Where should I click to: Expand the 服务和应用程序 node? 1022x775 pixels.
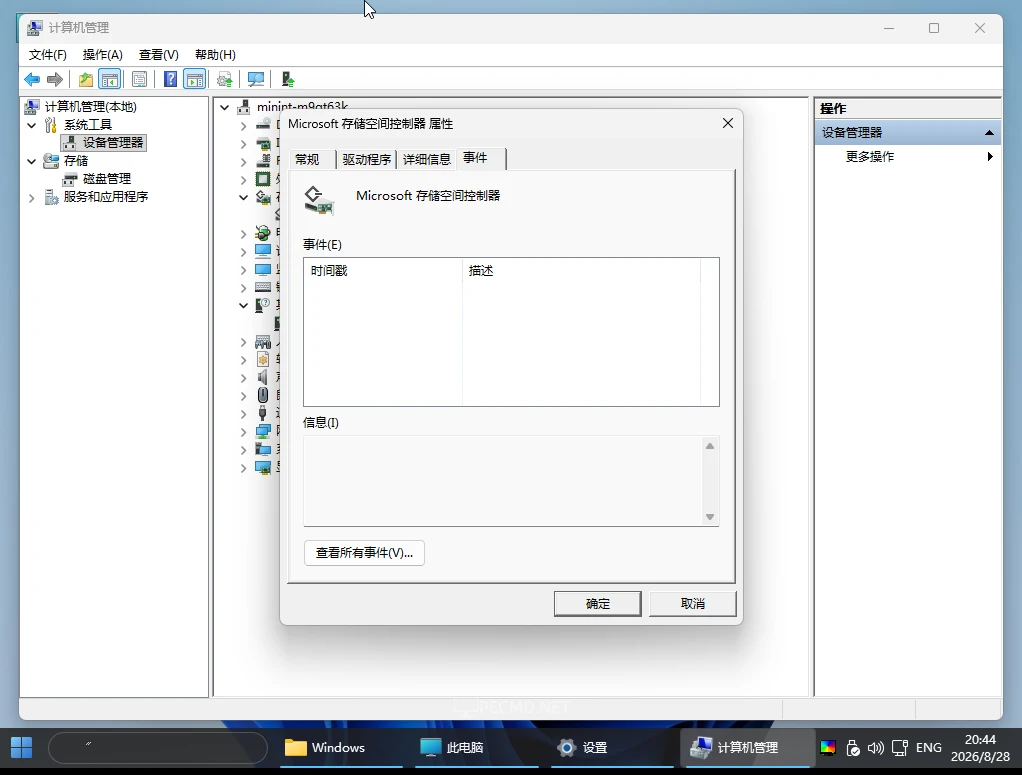(x=31, y=197)
